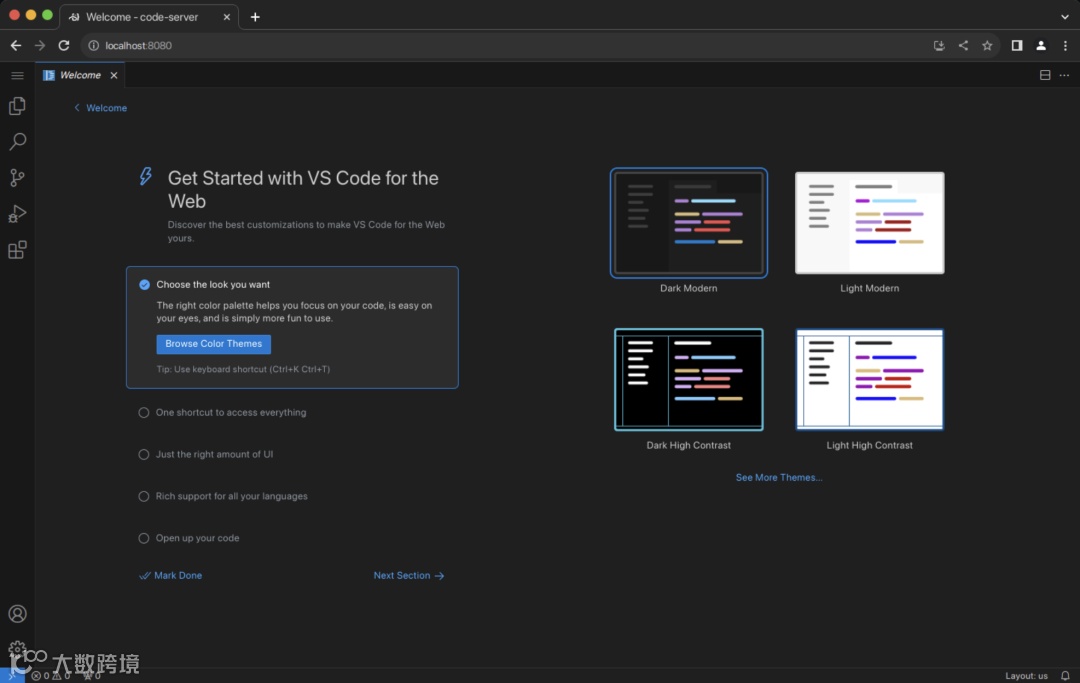
Task: View site information icon for localhost
Action: (x=93, y=45)
